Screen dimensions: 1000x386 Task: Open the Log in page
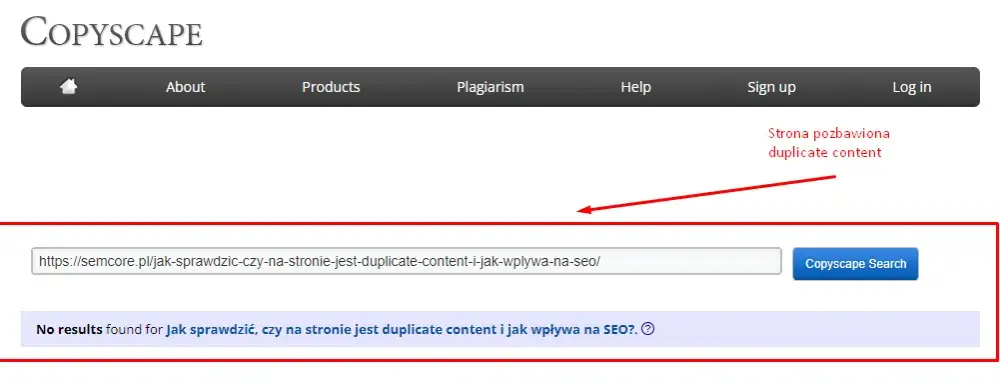click(912, 87)
